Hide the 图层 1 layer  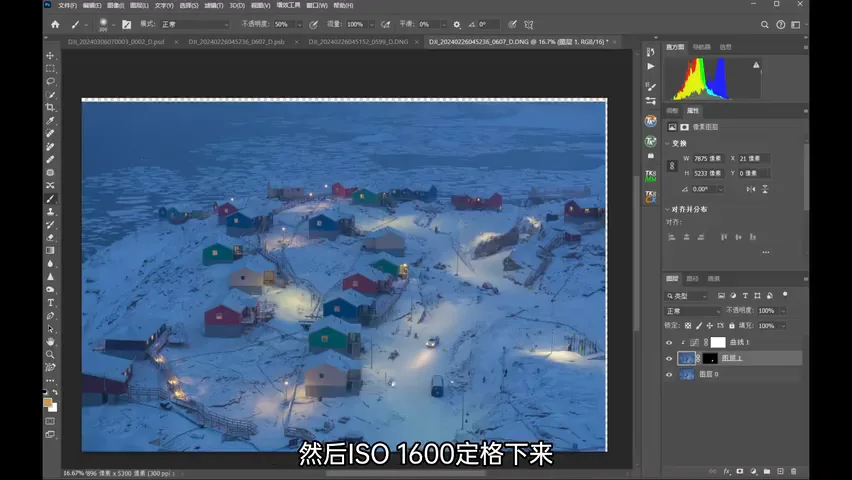click(669, 358)
